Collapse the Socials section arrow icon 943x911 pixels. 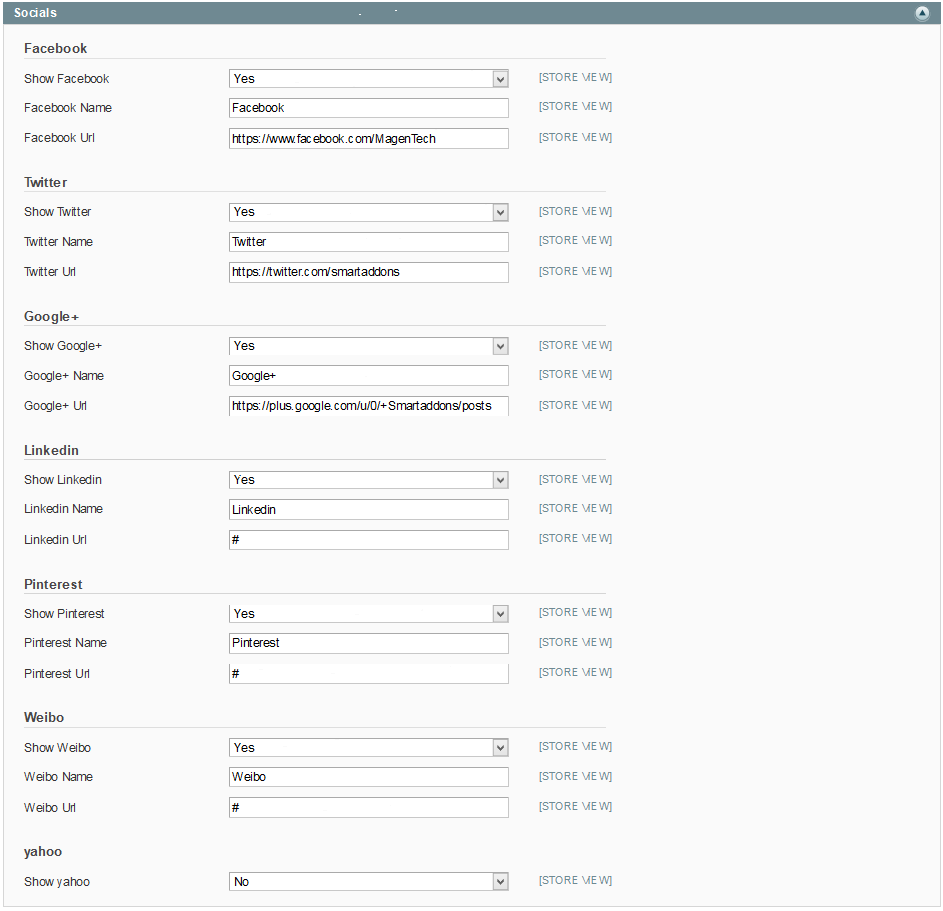pyautogui.click(x=921, y=13)
